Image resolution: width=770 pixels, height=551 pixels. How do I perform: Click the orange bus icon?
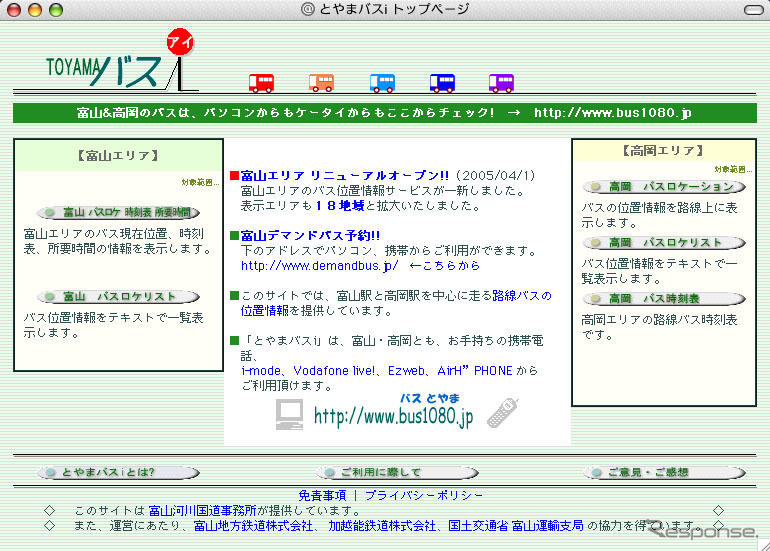pos(321,83)
